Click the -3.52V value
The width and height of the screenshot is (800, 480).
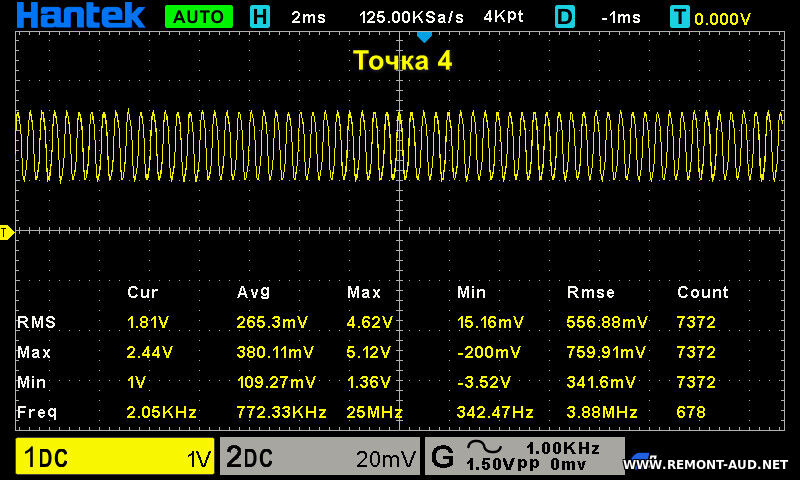pos(484,383)
